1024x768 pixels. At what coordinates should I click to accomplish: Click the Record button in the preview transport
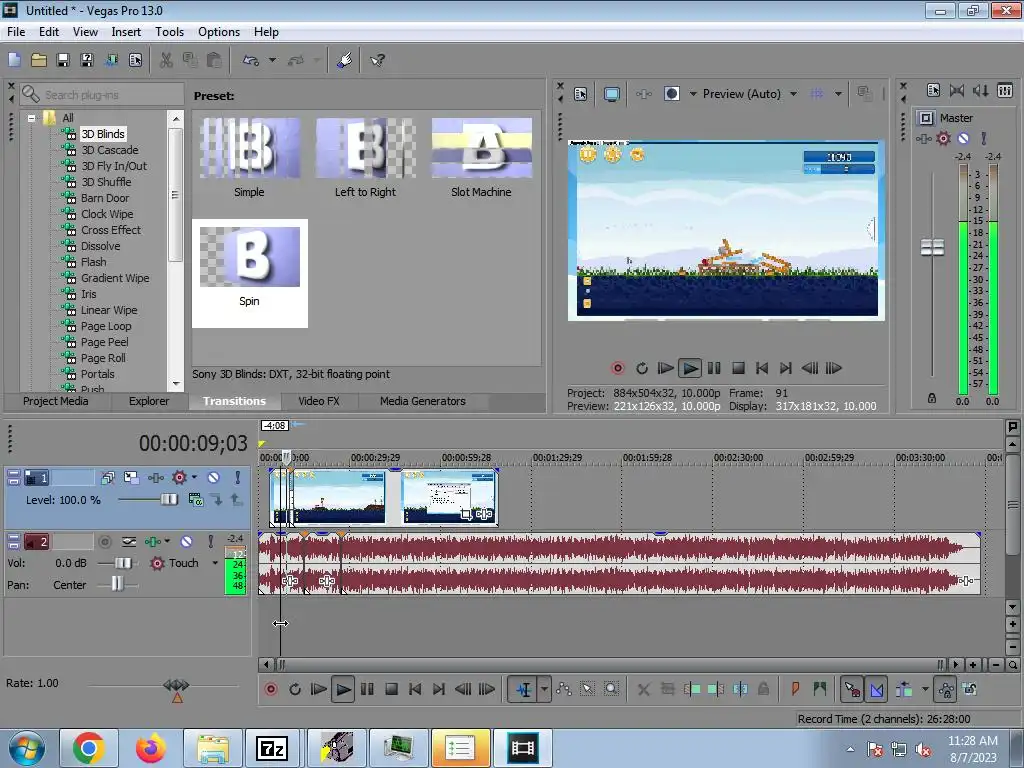(x=618, y=368)
